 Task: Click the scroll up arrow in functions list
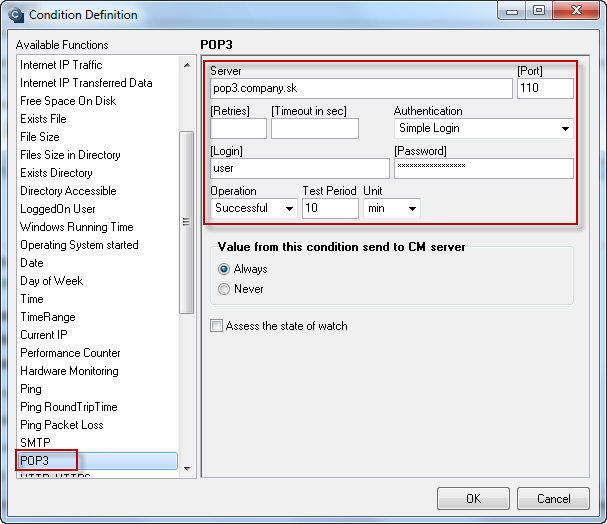click(187, 65)
